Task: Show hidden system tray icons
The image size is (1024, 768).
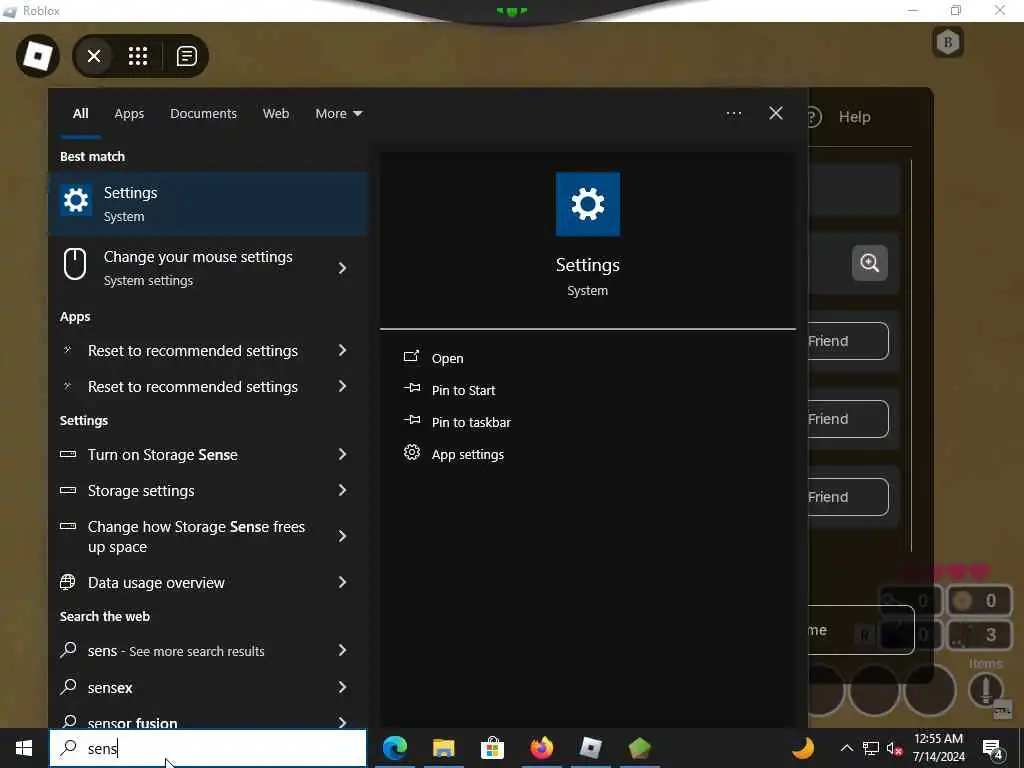Action: pyautogui.click(x=846, y=748)
